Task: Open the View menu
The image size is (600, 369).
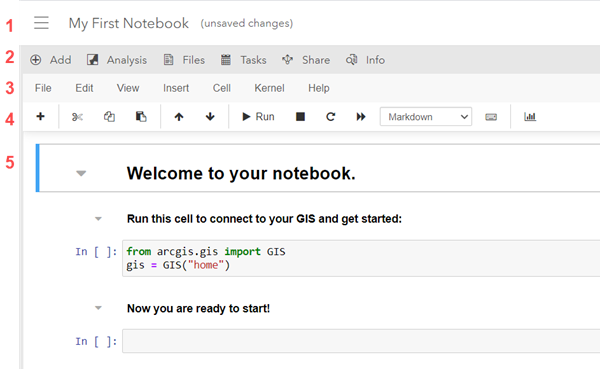Action: pyautogui.click(x=128, y=88)
